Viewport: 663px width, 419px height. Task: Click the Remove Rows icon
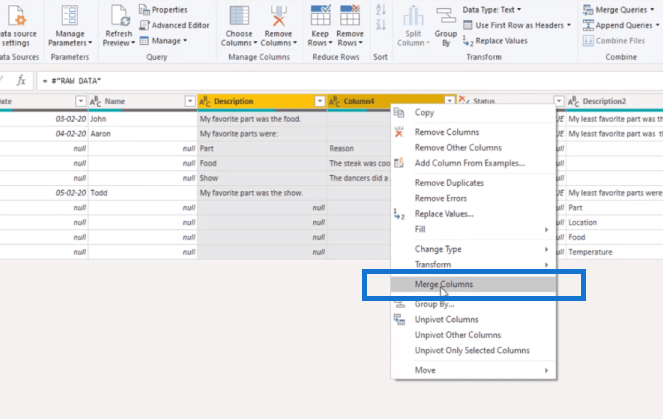pyautogui.click(x=350, y=15)
